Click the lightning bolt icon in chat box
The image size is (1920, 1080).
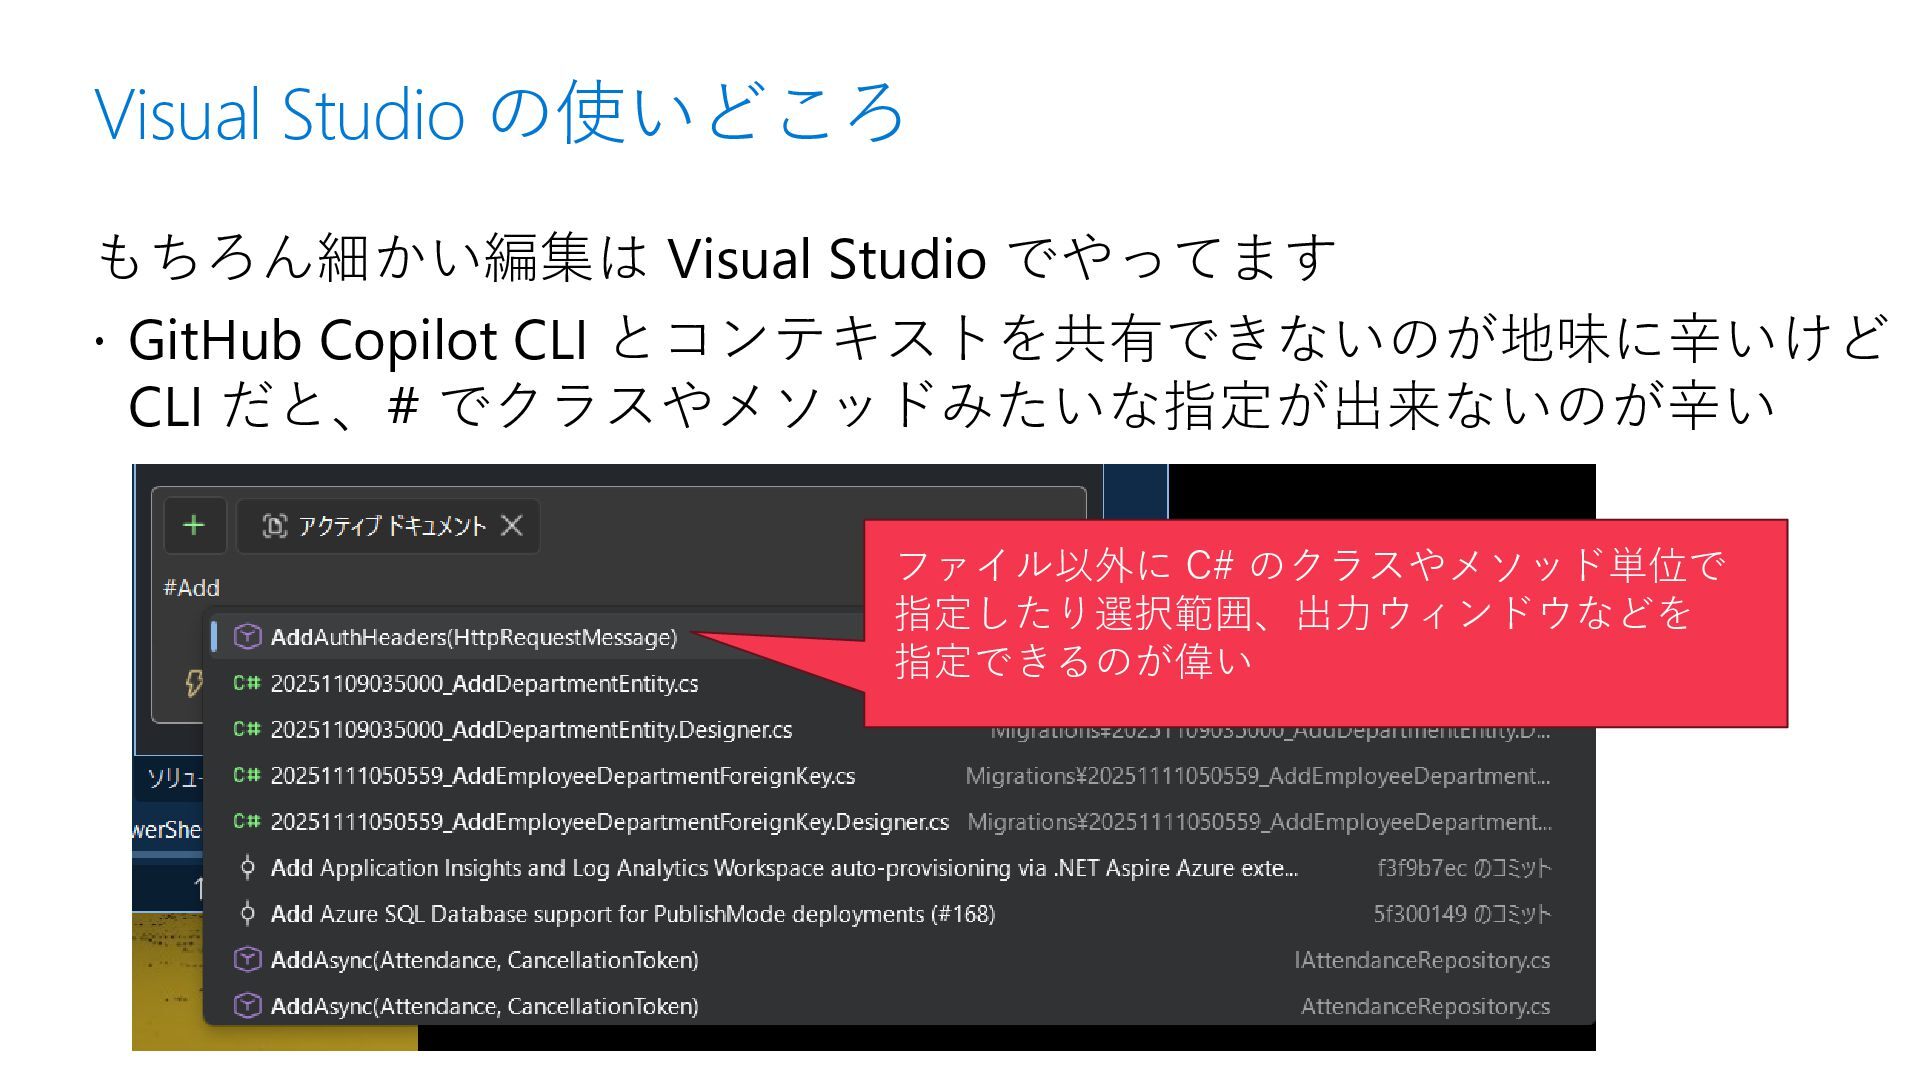194,683
